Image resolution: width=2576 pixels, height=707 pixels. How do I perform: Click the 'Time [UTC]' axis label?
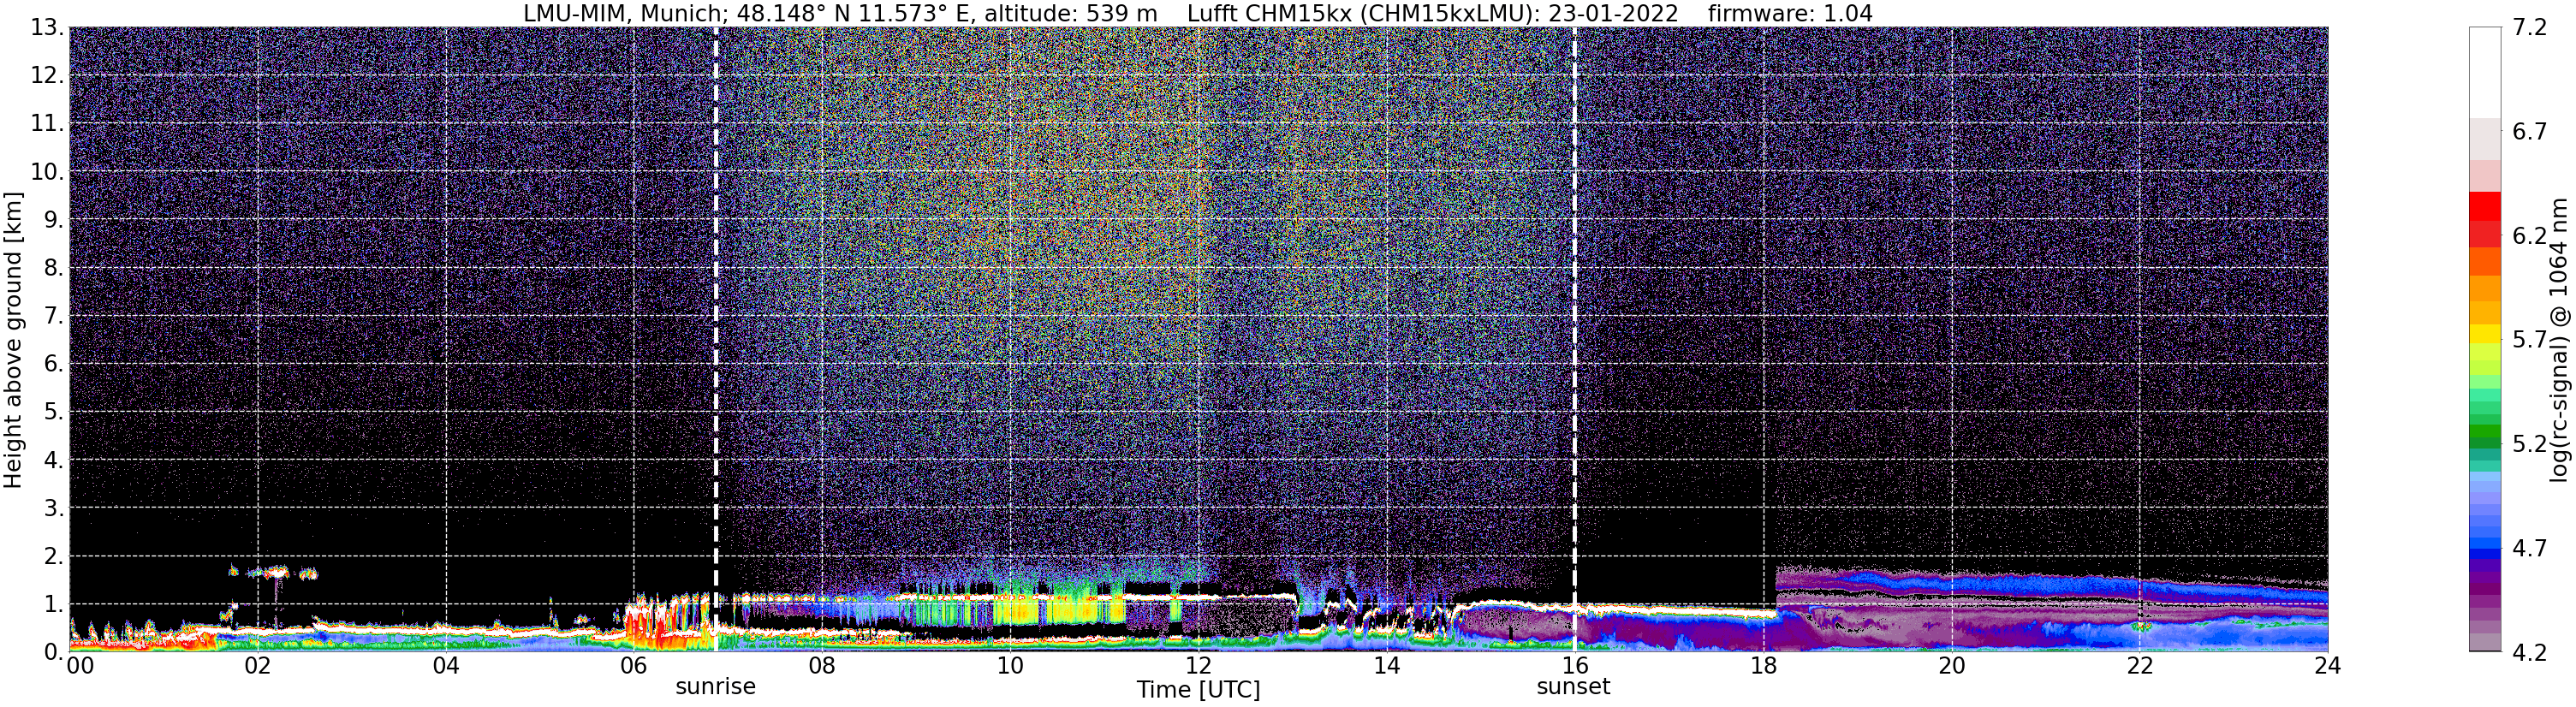pos(1197,690)
